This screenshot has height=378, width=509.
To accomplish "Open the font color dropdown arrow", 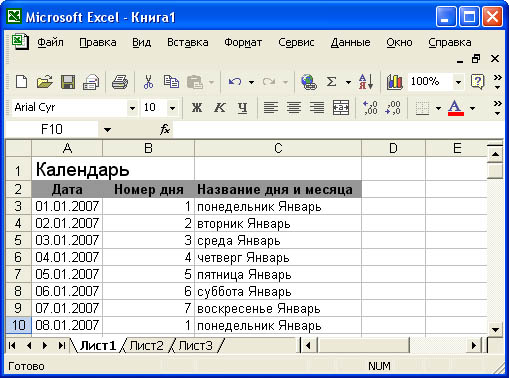I will click(472, 108).
